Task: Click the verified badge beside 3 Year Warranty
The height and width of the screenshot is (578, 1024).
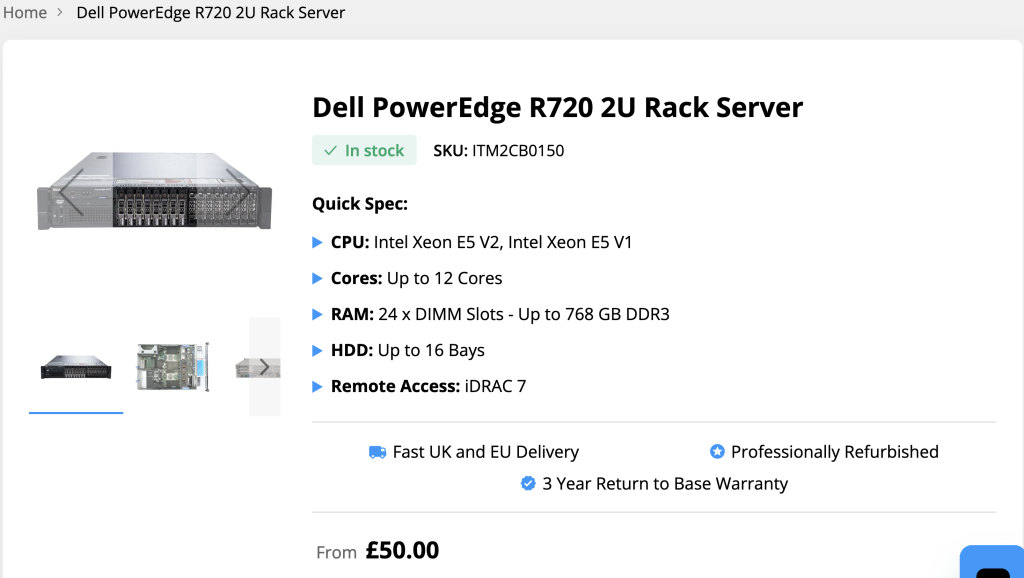Action: (x=528, y=484)
